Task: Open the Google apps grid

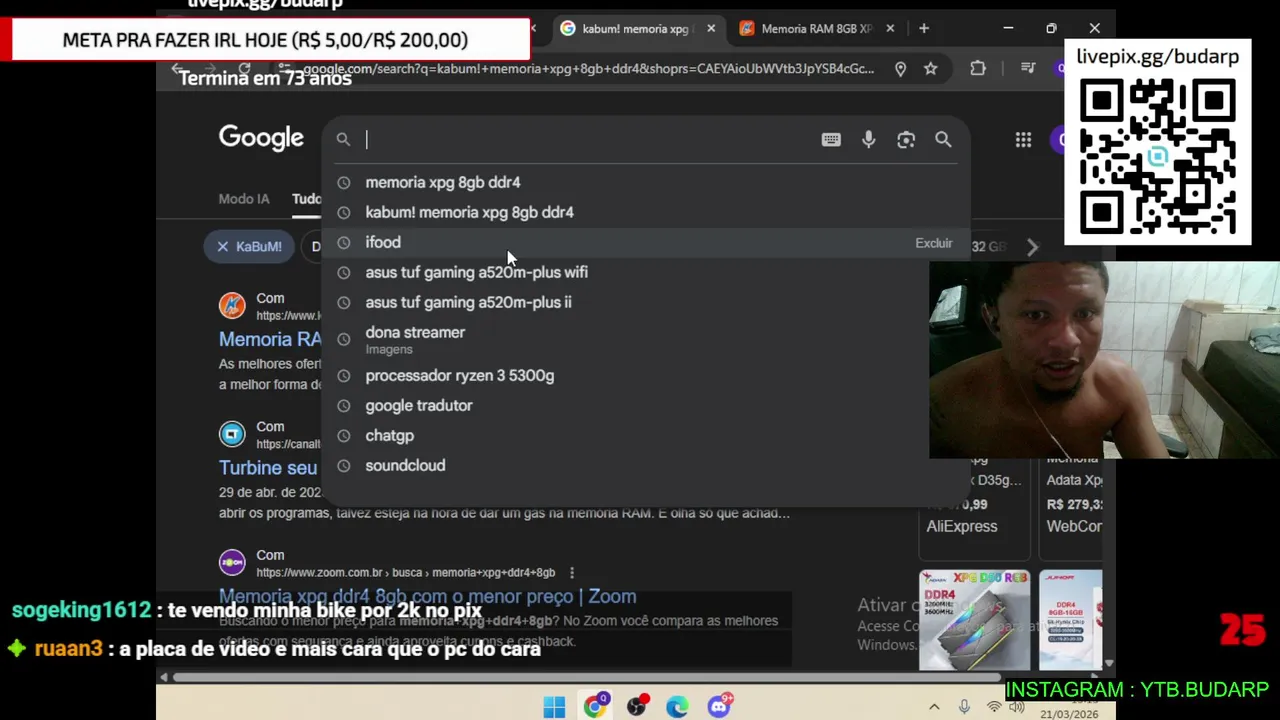Action: [x=1023, y=140]
